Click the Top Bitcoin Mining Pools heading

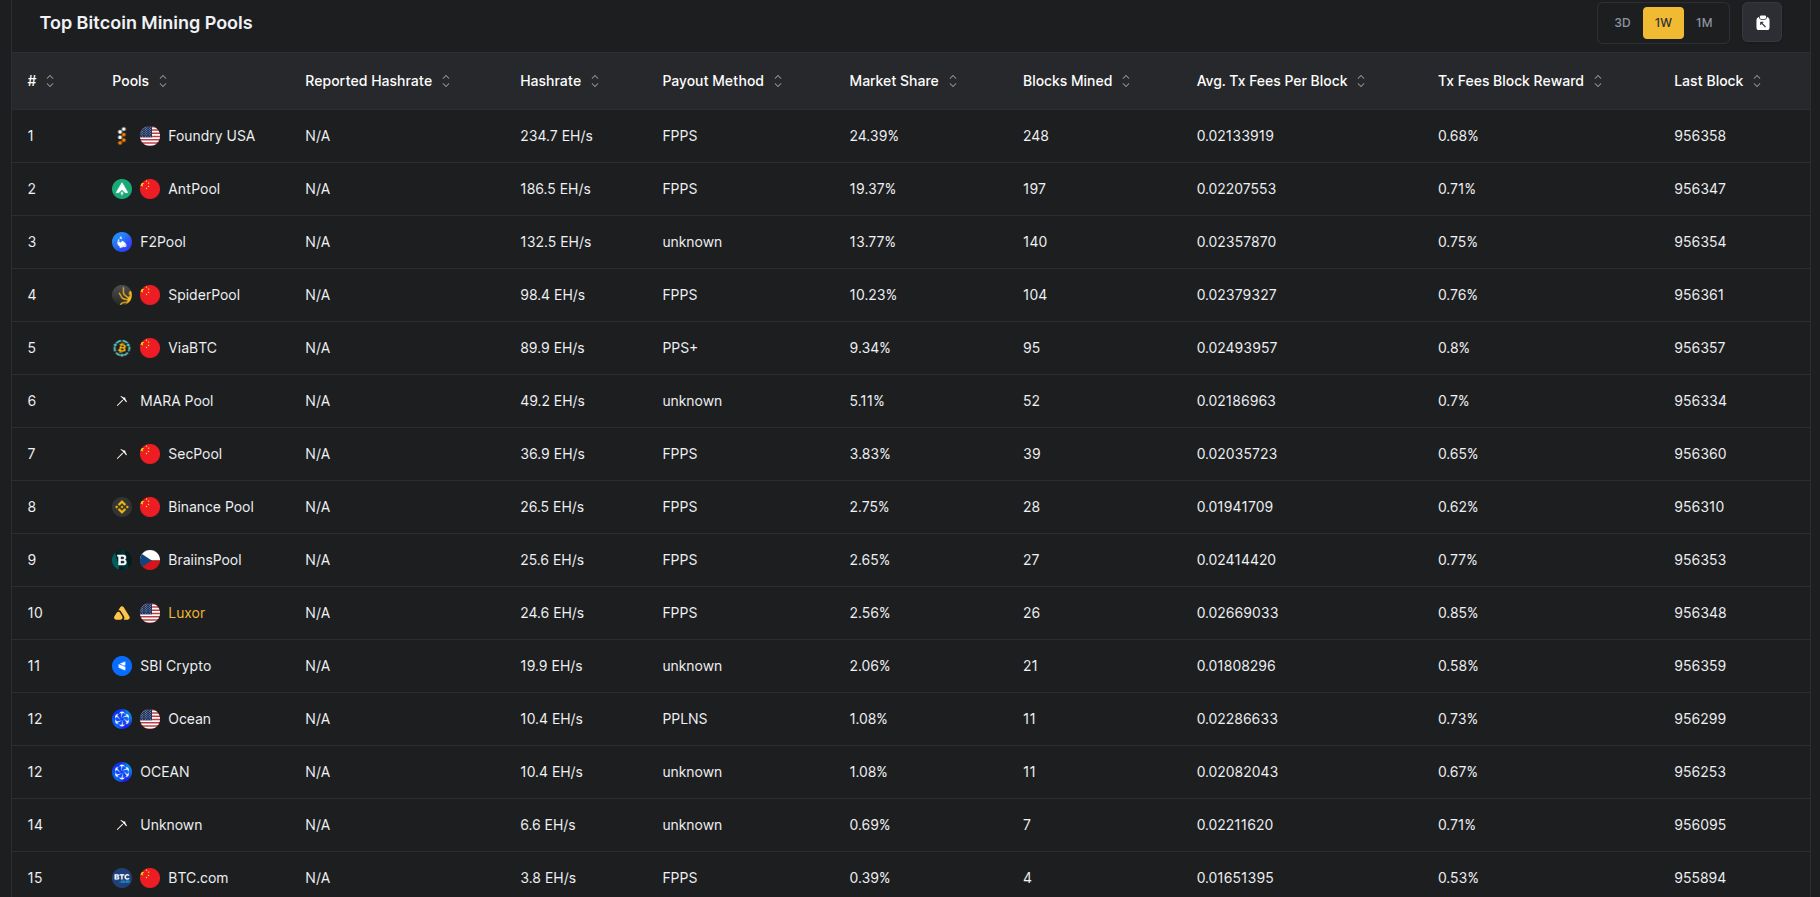click(x=146, y=23)
